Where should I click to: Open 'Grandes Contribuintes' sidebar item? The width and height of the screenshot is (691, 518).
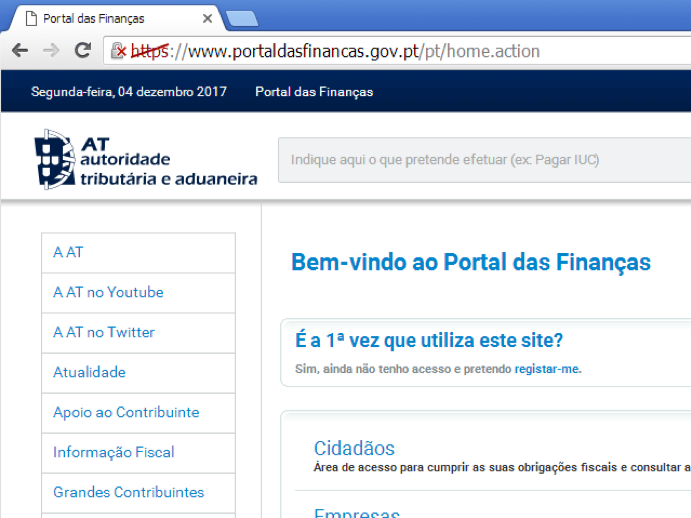coord(138,493)
